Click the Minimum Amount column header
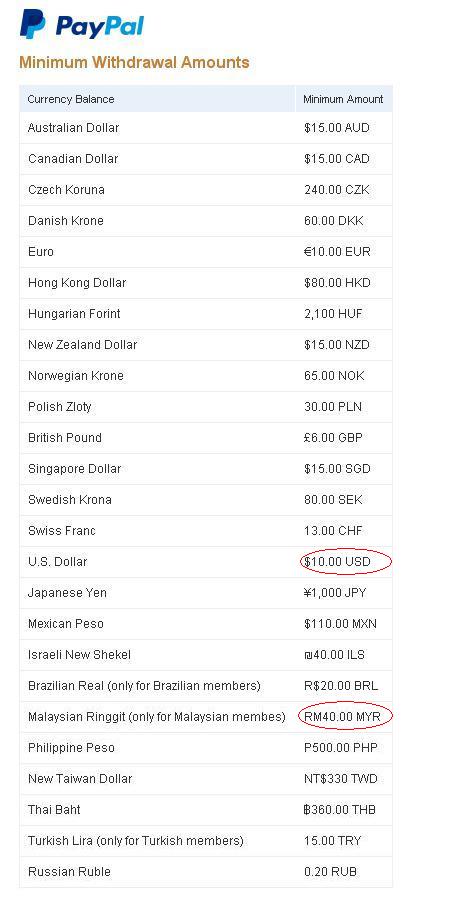 coord(343,99)
